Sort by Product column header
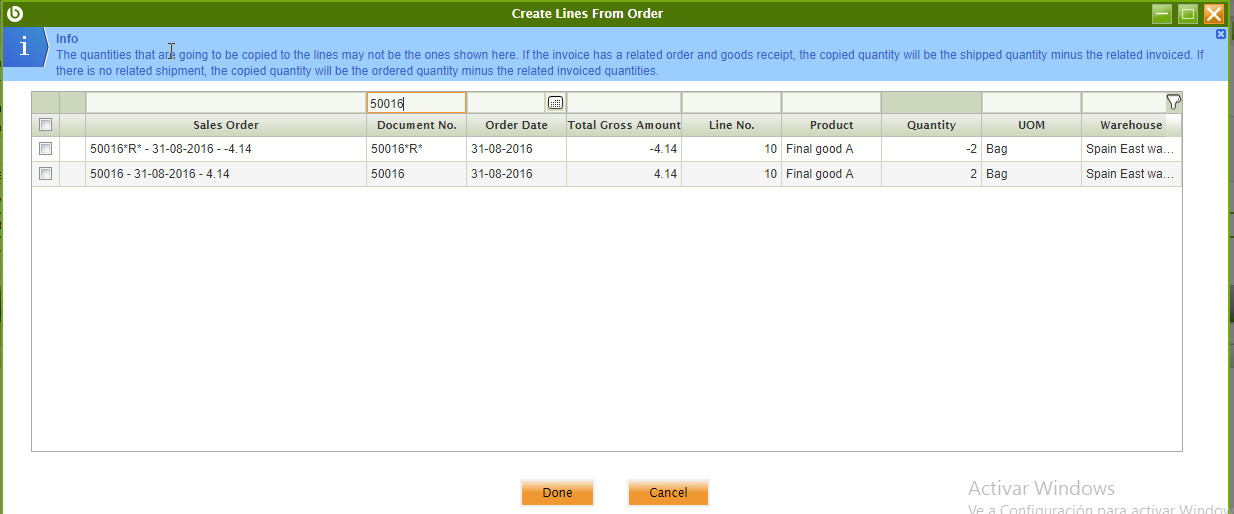Screen dimensions: 1234x514 831,125
